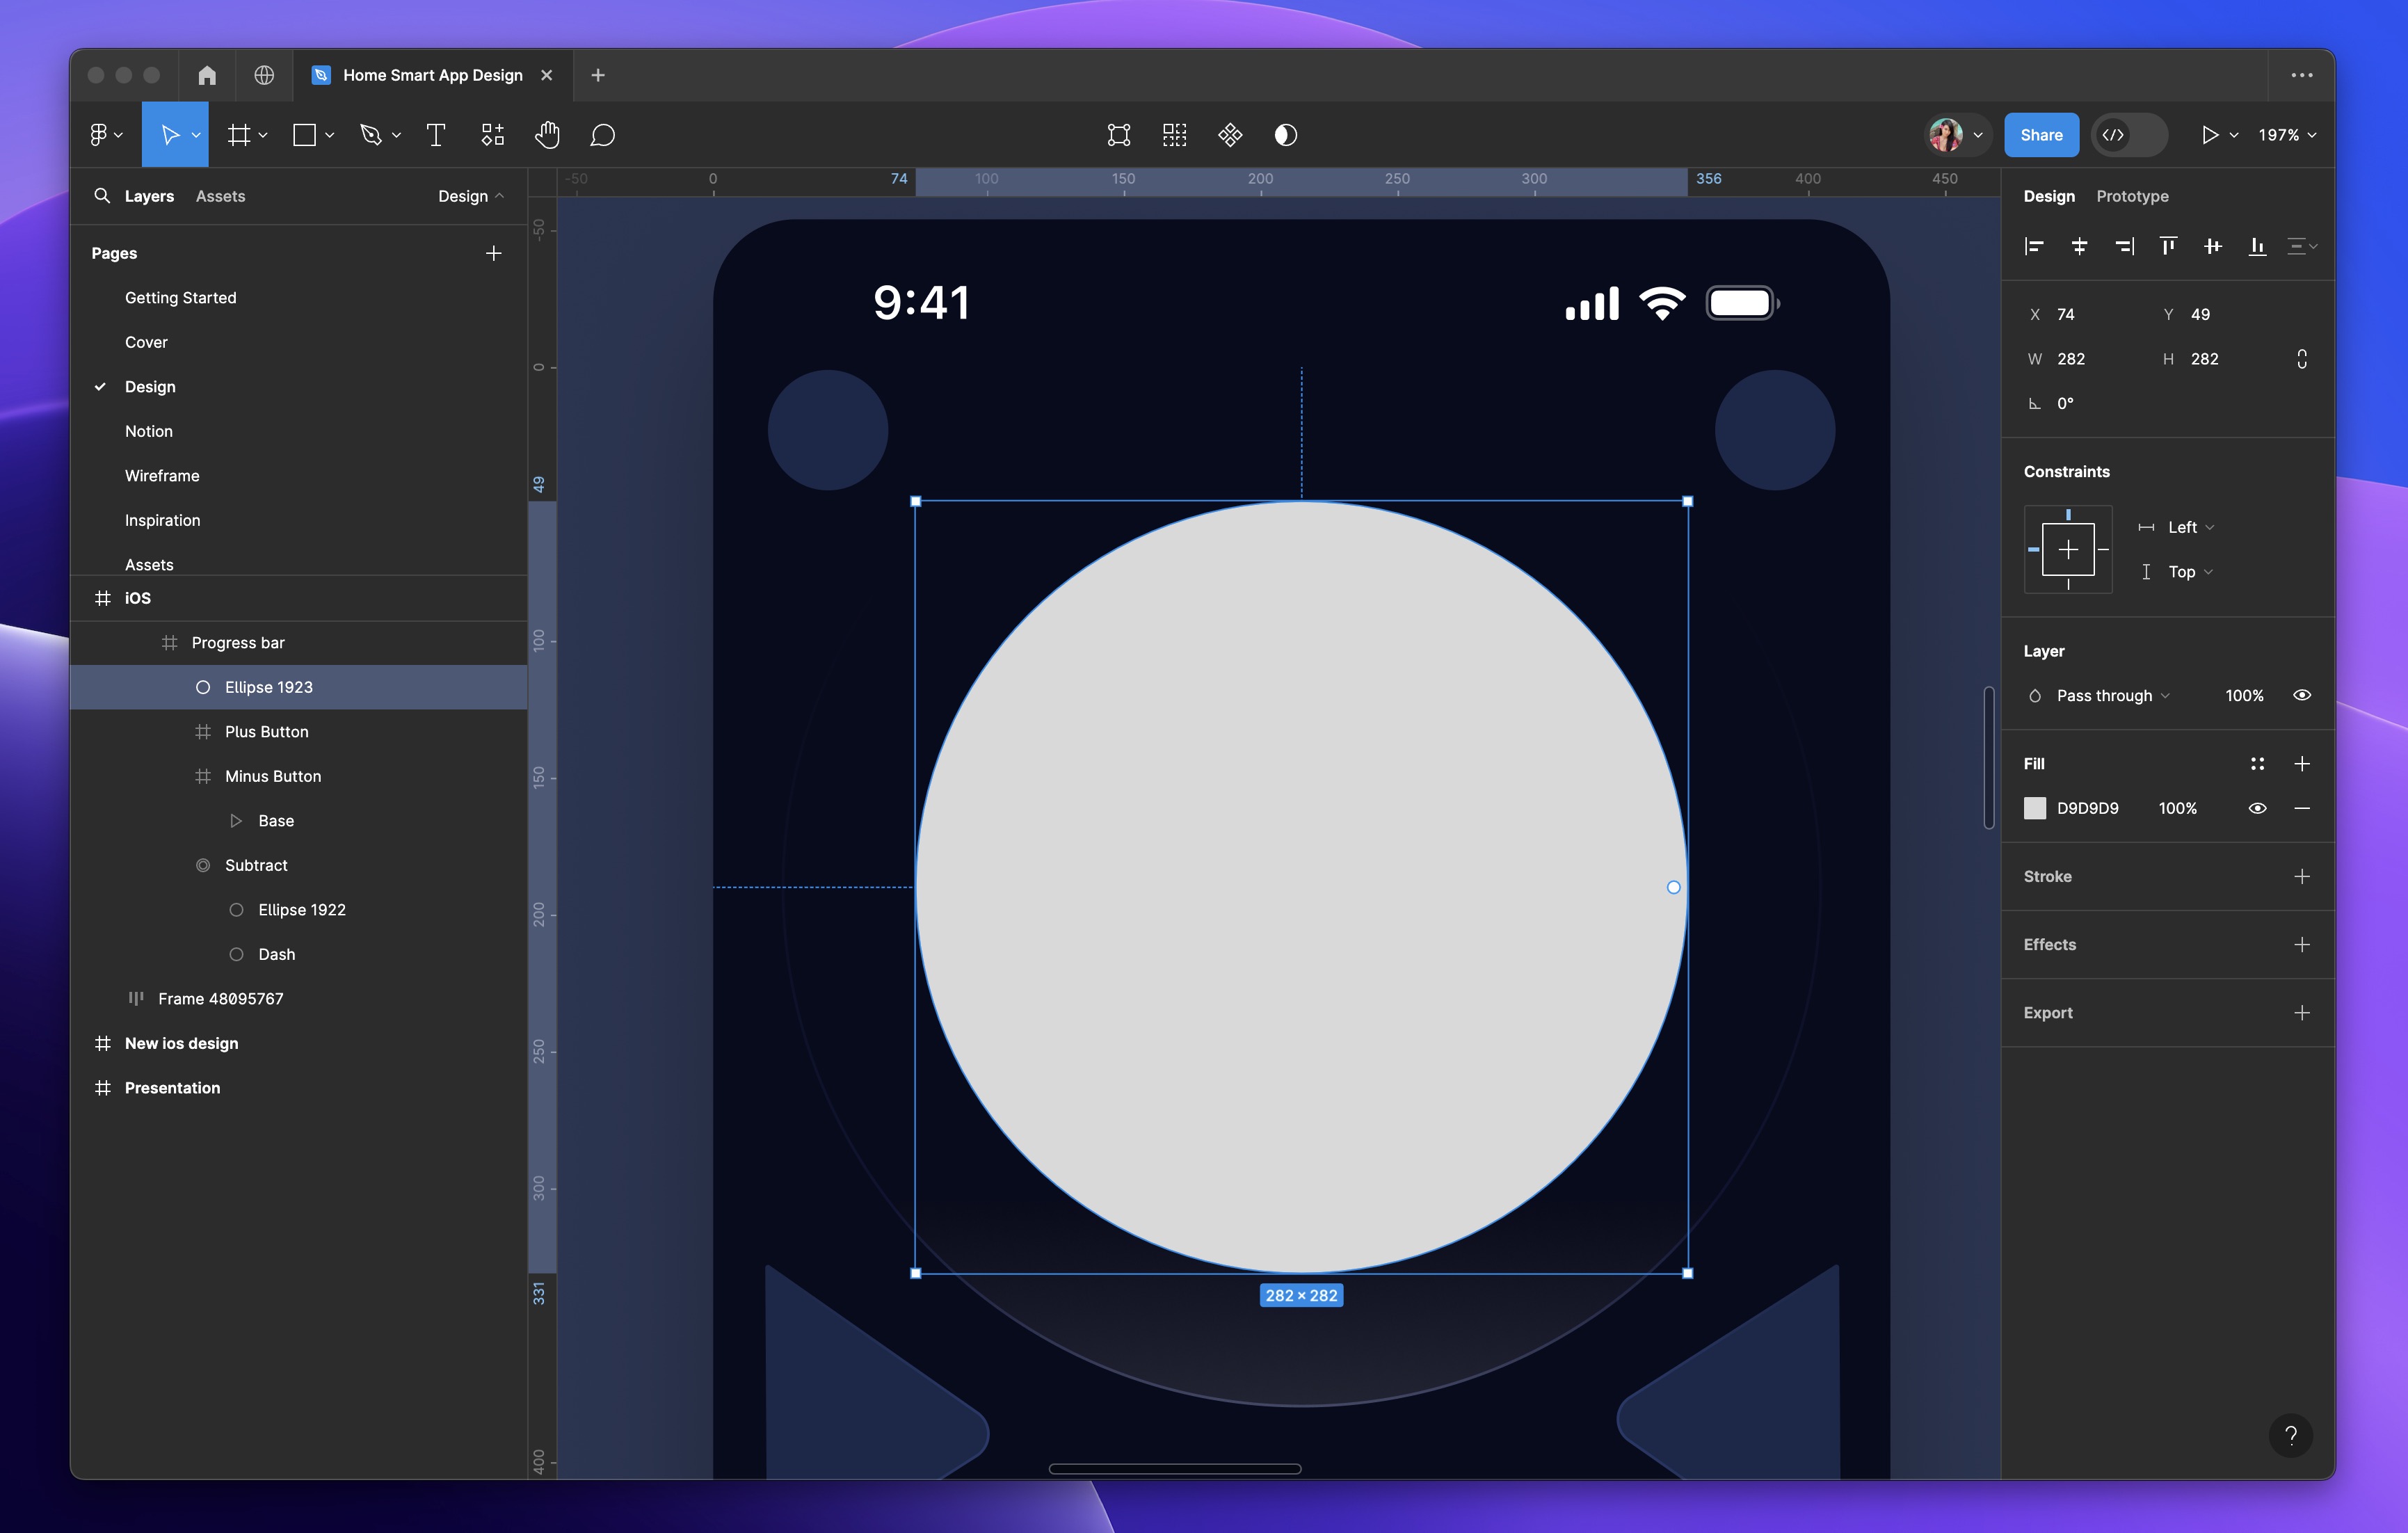Switch to the Prototype tab
Viewport: 2408px width, 1533px height.
coord(2132,196)
